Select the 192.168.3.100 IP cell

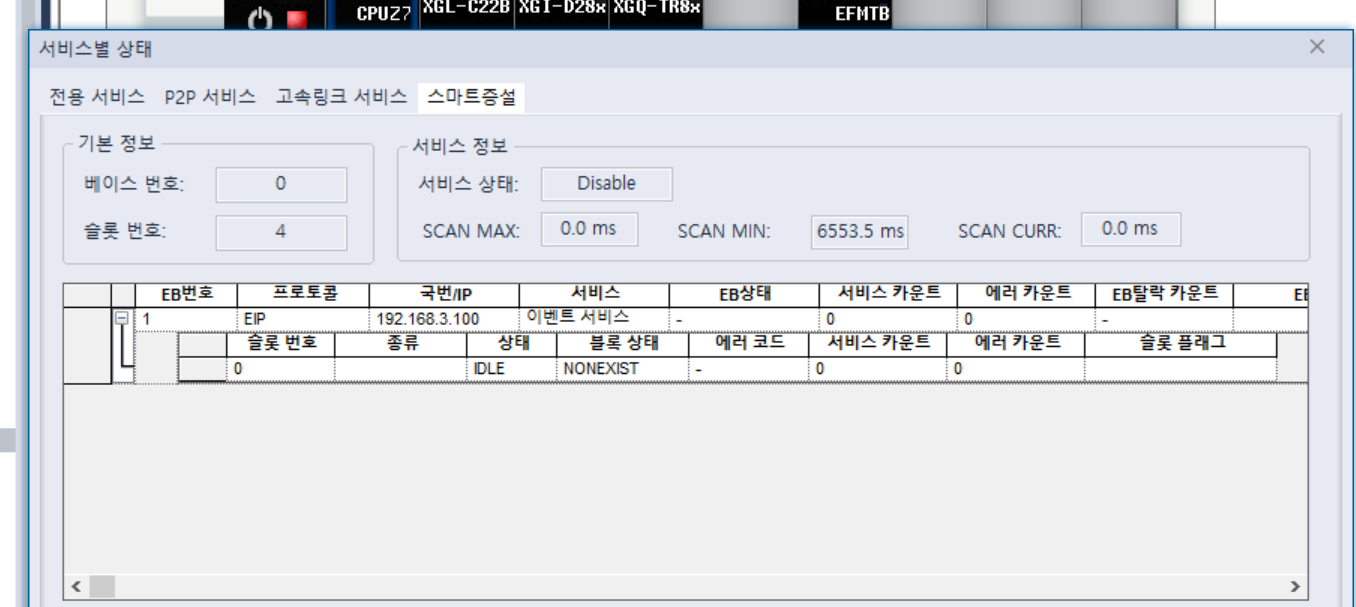(427, 319)
